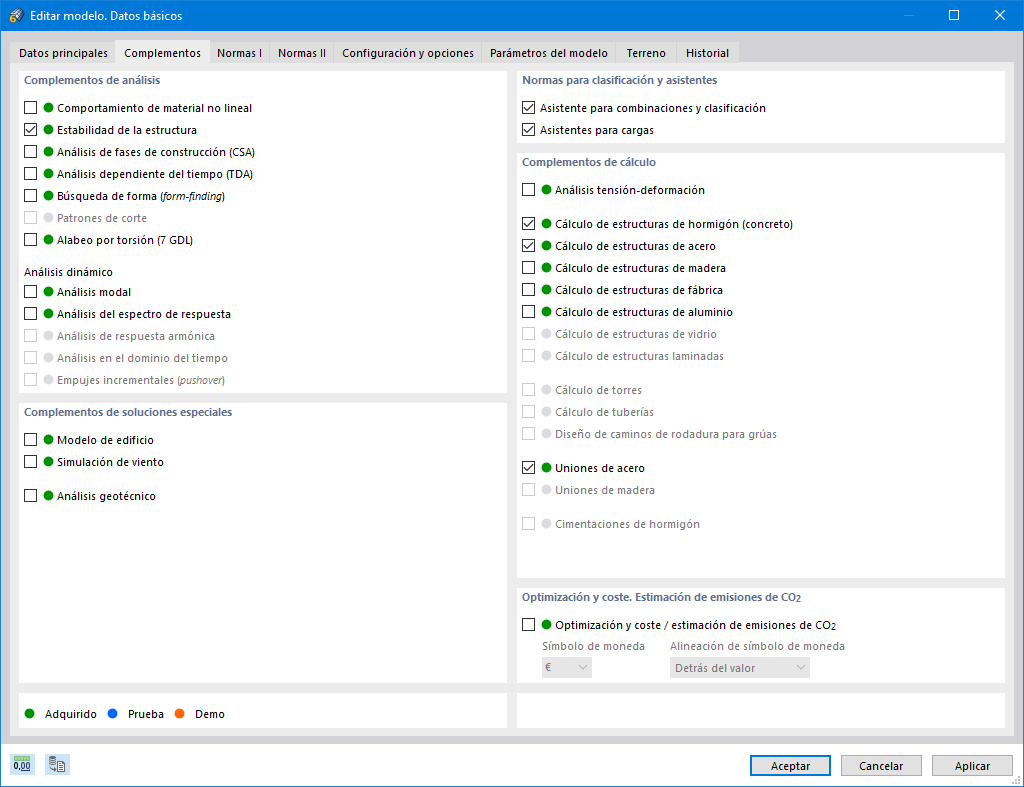Check Análisis geotécnico
The image size is (1024, 787).
point(30,495)
